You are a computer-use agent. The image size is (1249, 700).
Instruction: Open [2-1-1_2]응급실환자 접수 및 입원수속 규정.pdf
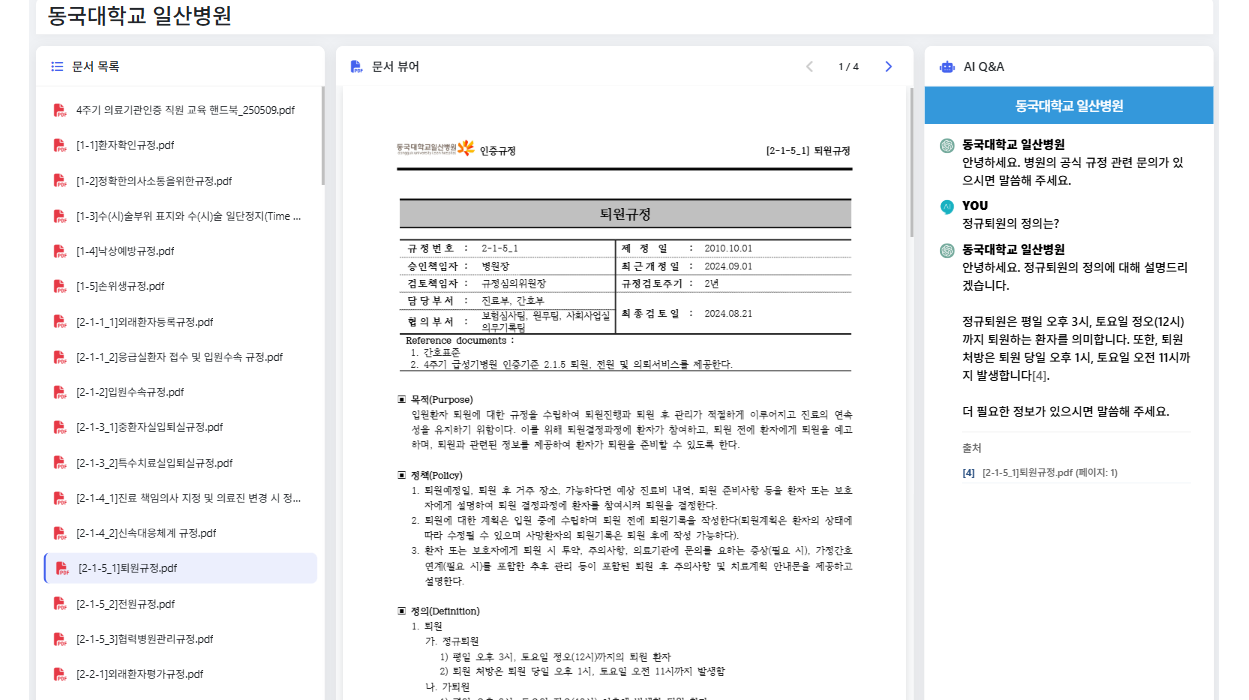tap(179, 357)
